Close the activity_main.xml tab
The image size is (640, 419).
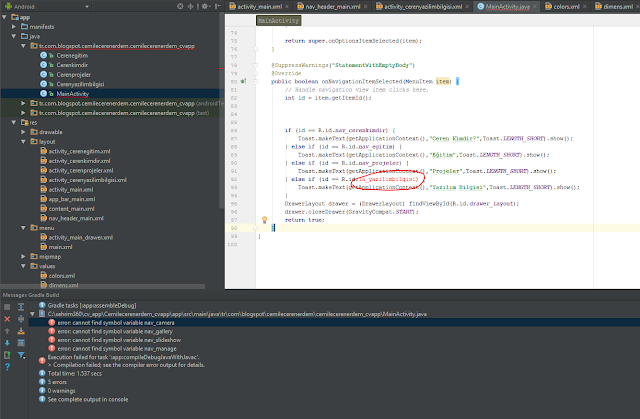(287, 7)
